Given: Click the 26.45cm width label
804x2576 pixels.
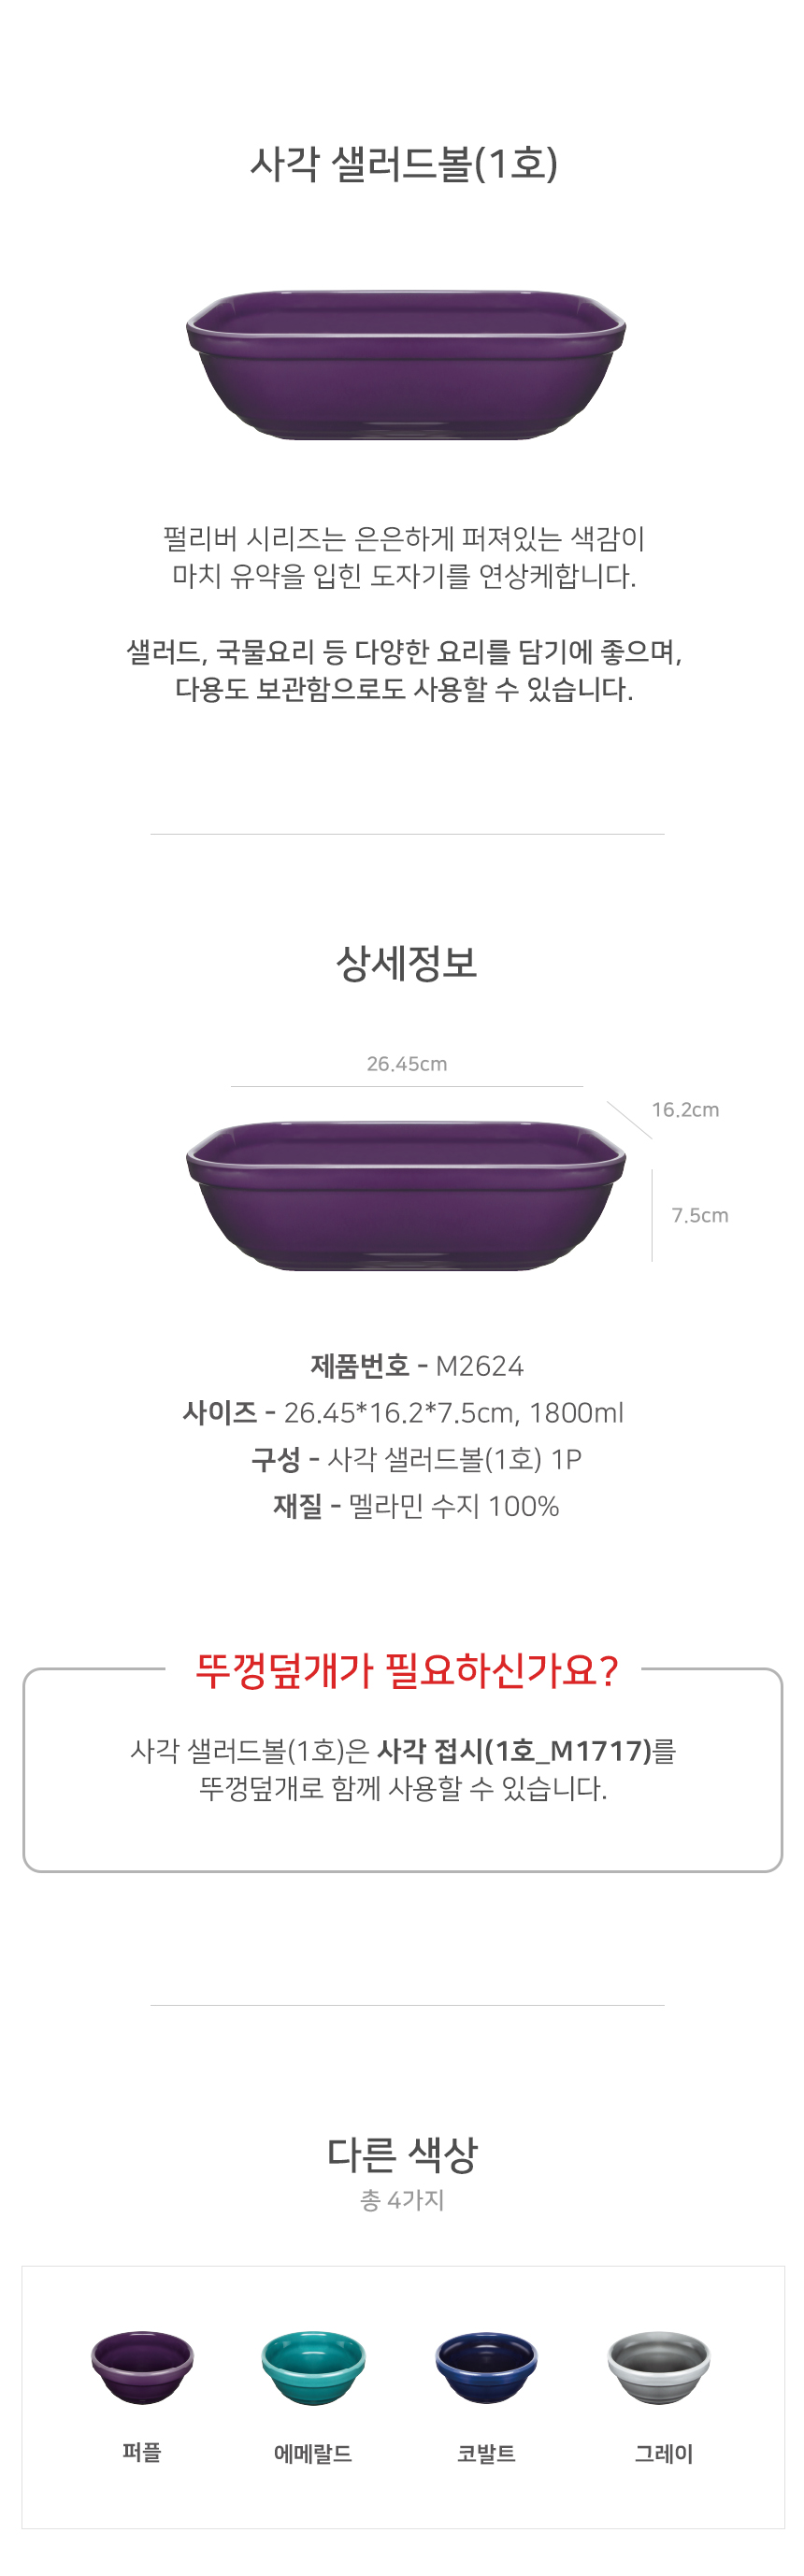Looking at the screenshot, I should [406, 1064].
